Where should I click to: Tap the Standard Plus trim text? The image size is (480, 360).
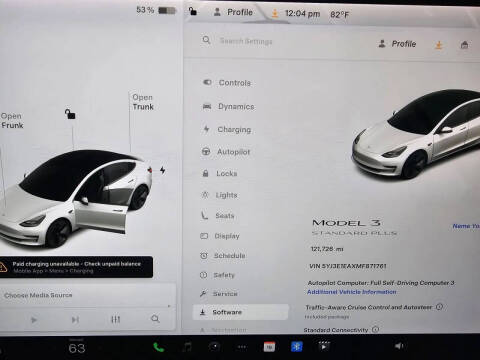[354, 233]
